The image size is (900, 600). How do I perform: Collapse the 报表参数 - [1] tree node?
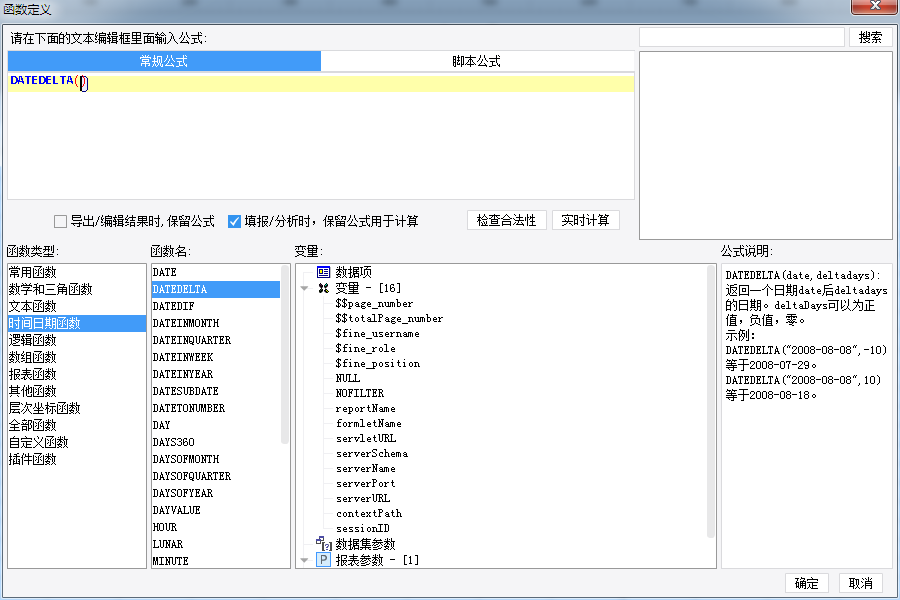pyautogui.click(x=304, y=560)
